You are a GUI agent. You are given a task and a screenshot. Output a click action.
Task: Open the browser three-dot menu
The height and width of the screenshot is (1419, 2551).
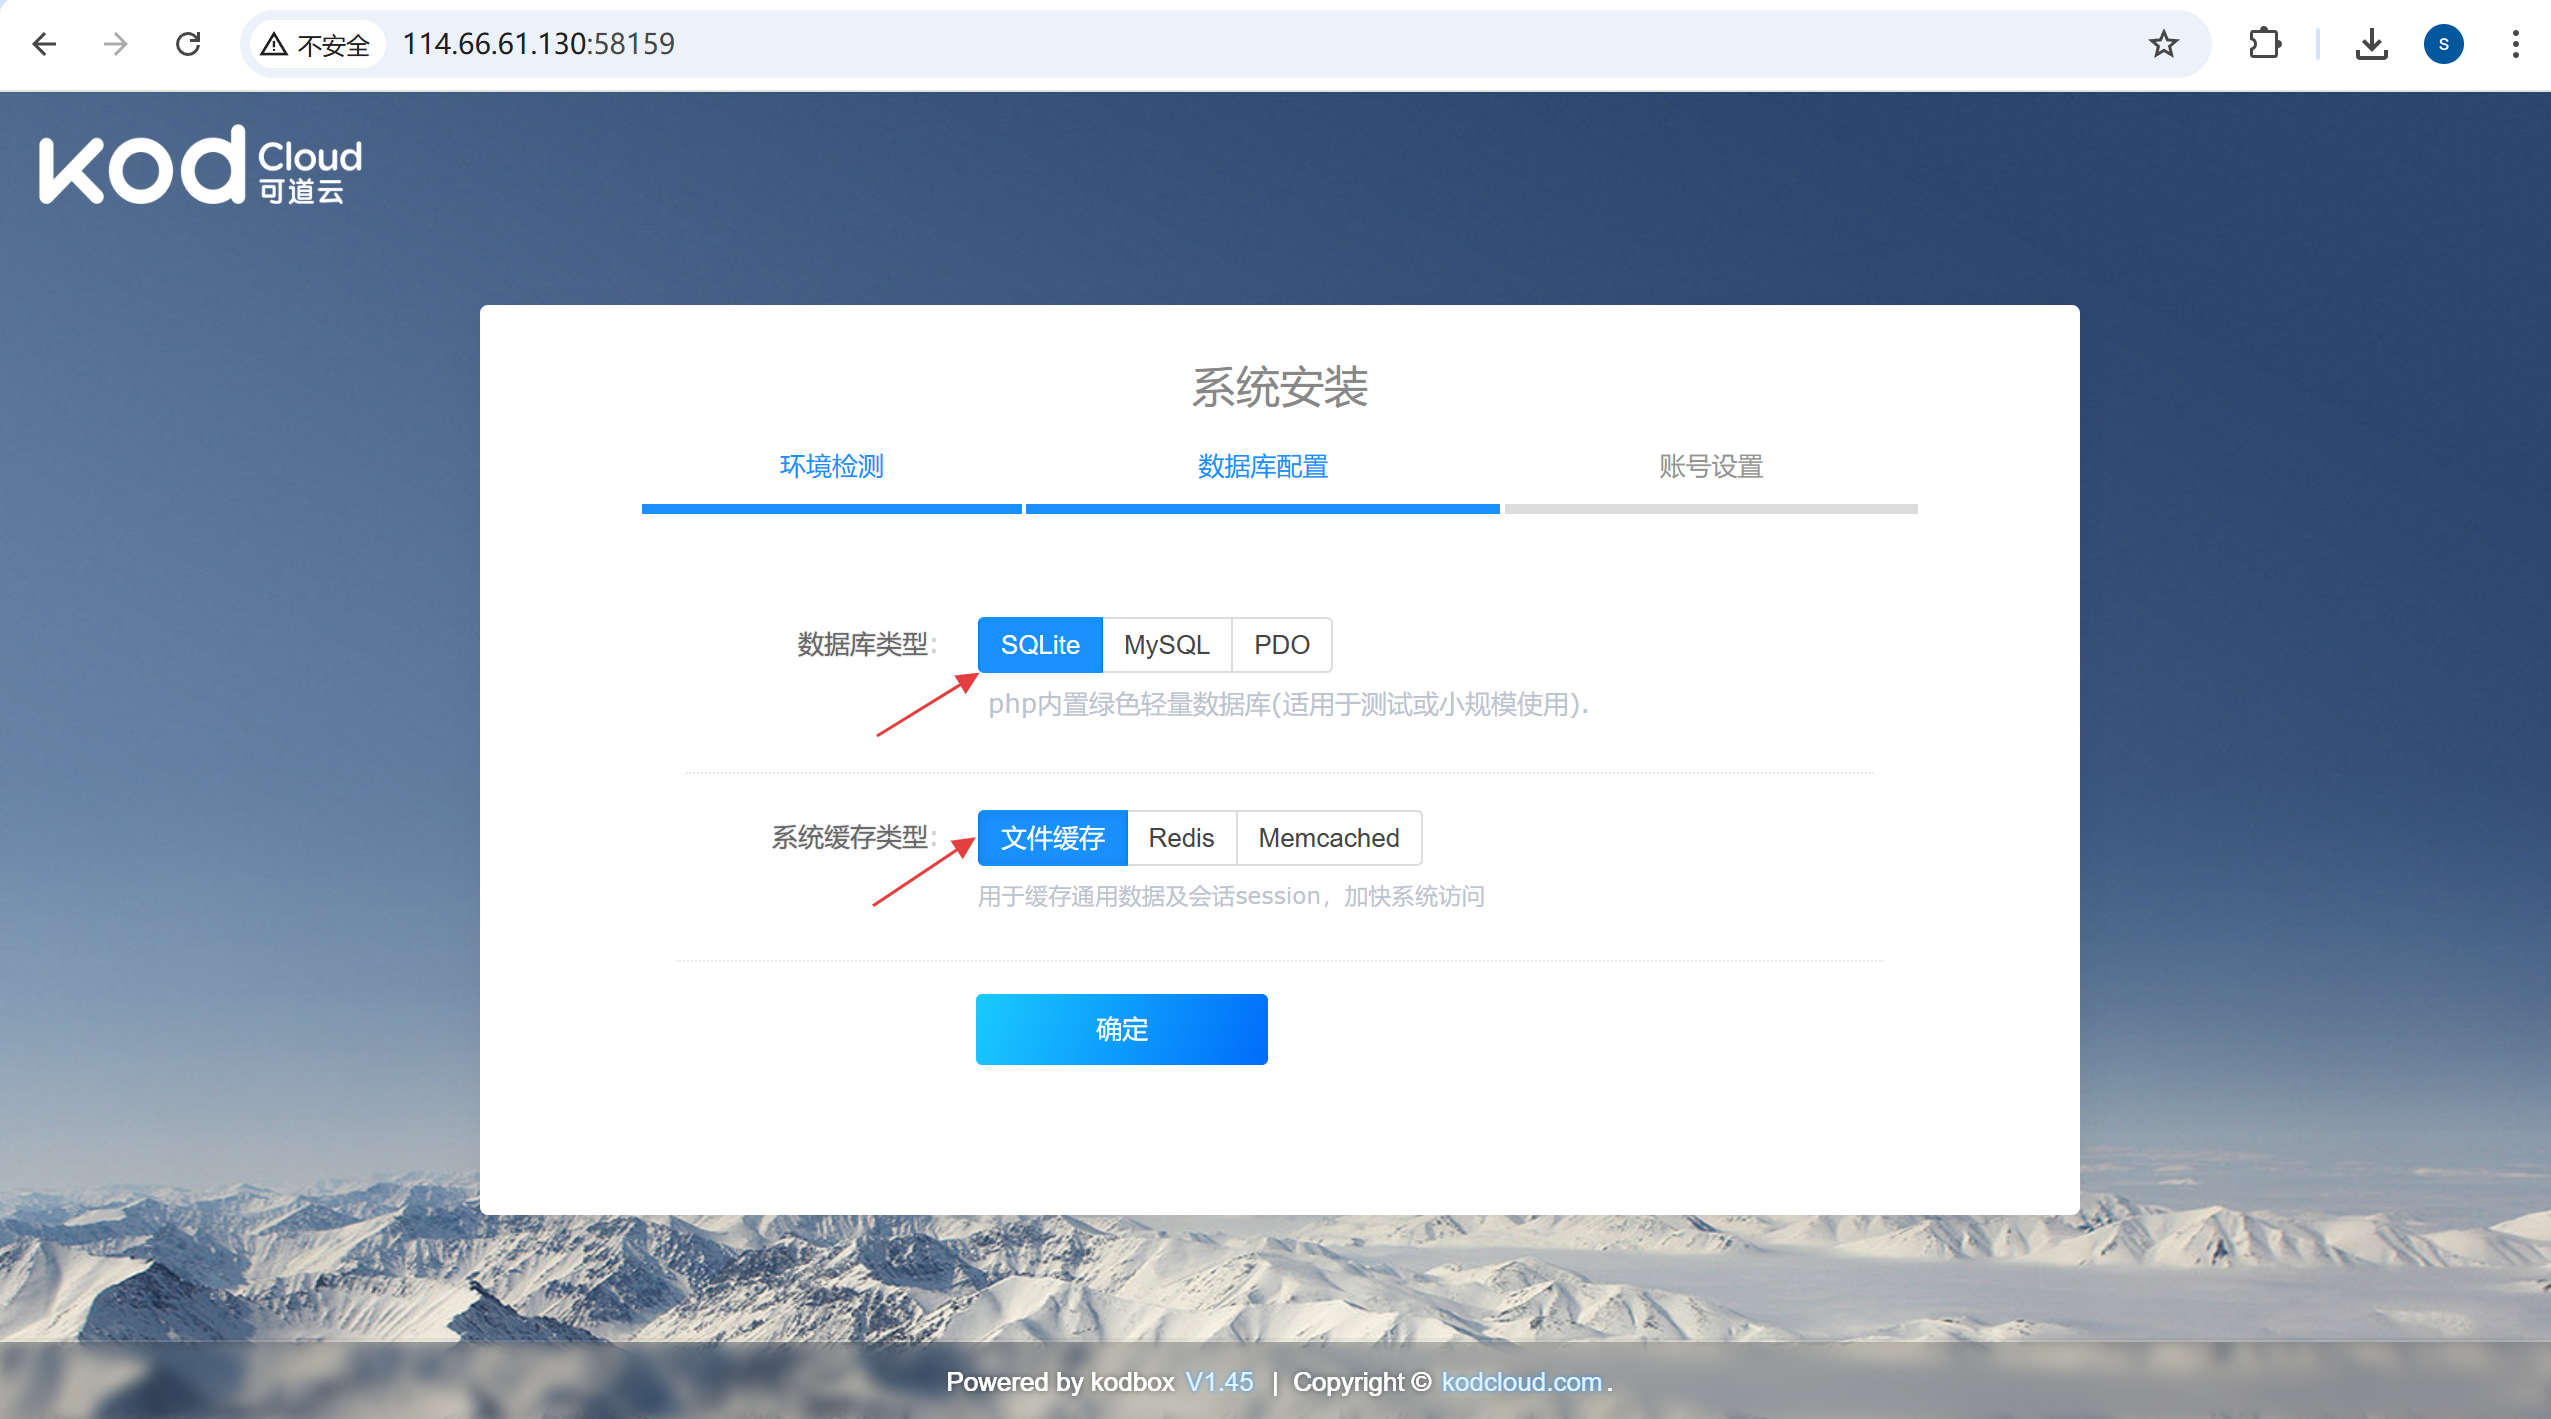[x=2515, y=44]
